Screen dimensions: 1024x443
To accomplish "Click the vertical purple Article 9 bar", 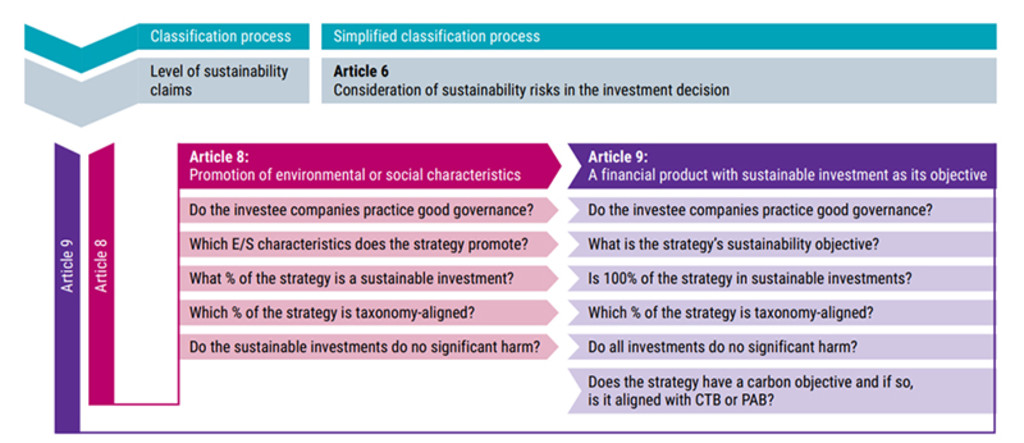I will click(x=67, y=287).
